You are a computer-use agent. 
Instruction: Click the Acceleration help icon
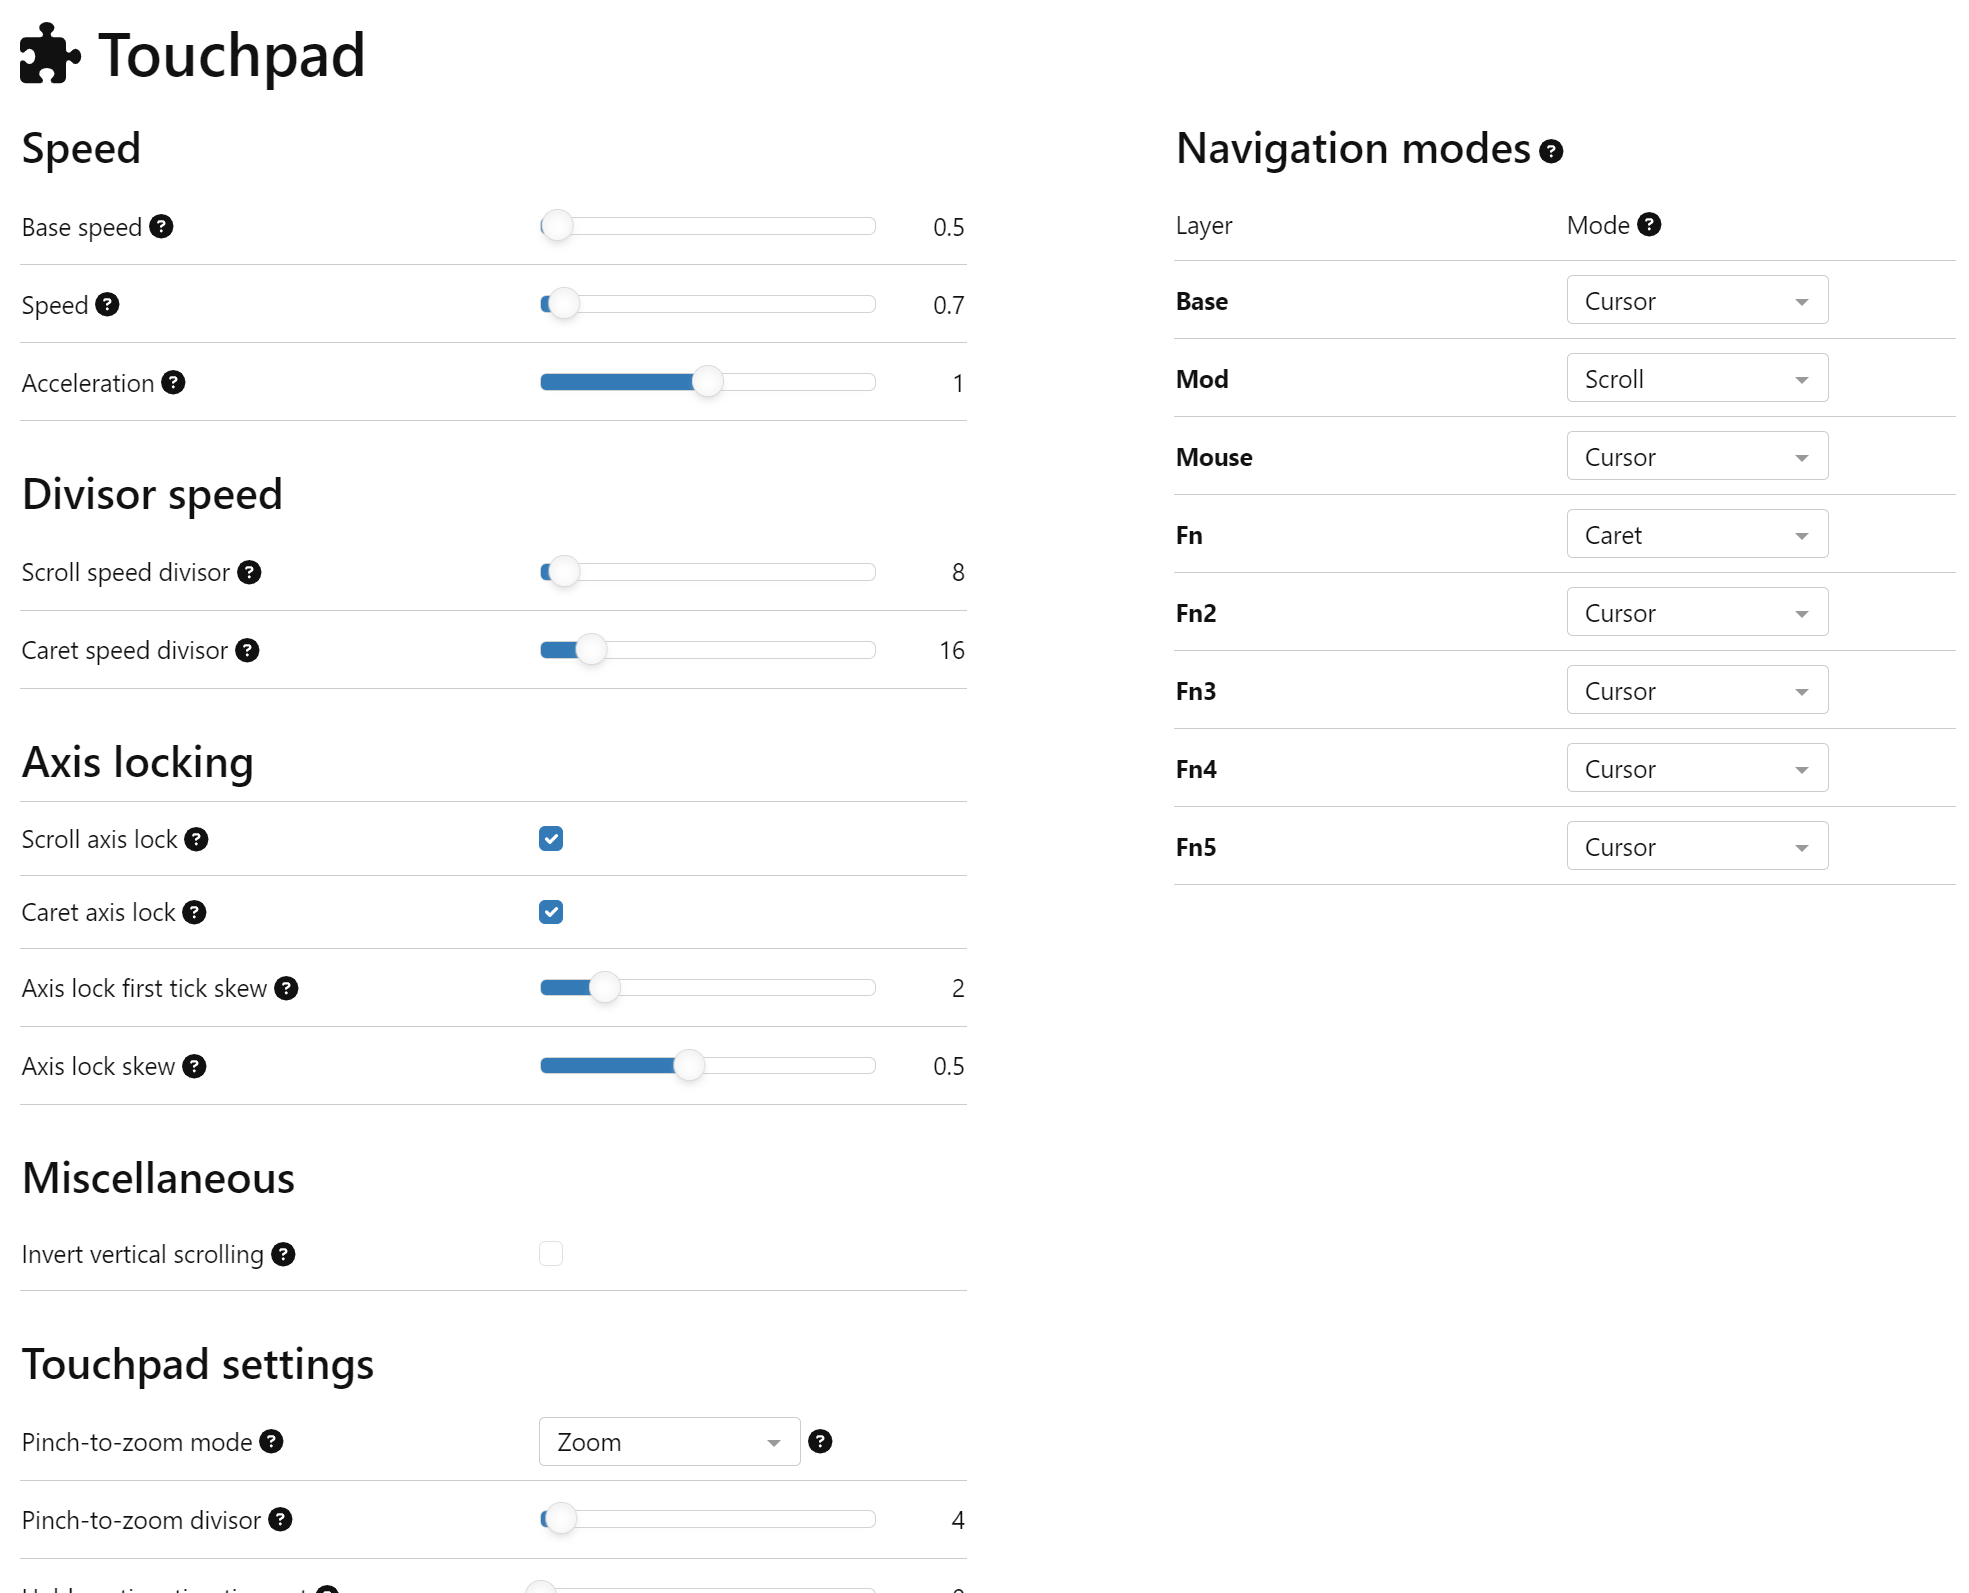[173, 383]
